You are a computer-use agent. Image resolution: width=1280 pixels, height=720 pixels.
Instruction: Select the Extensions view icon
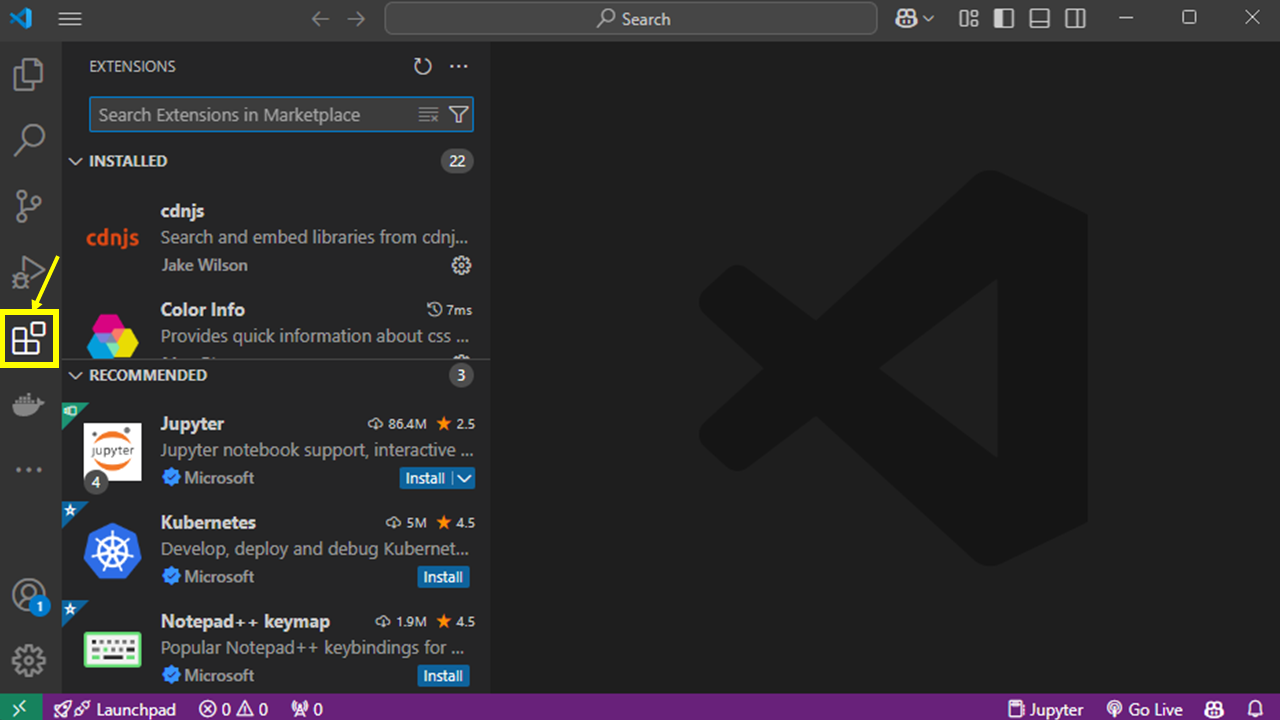pos(28,338)
